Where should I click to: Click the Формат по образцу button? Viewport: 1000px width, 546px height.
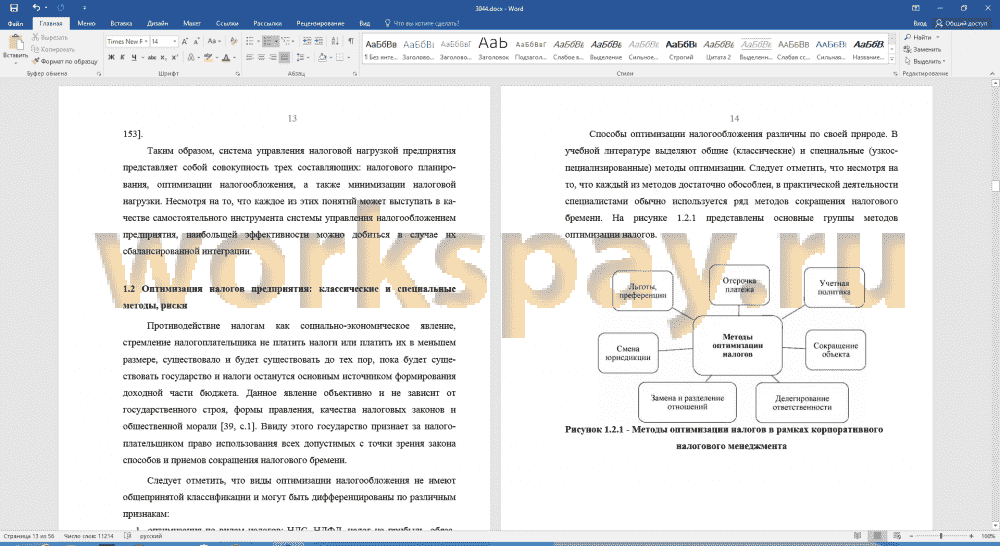(x=64, y=61)
